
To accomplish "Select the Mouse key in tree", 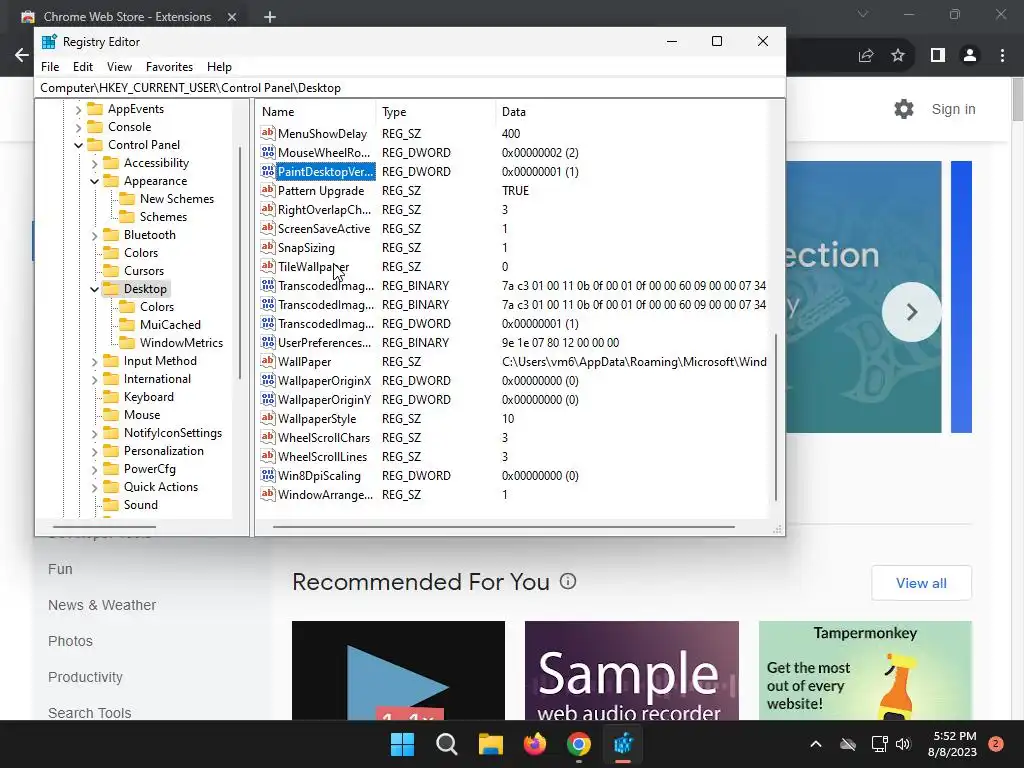I will tap(142, 415).
